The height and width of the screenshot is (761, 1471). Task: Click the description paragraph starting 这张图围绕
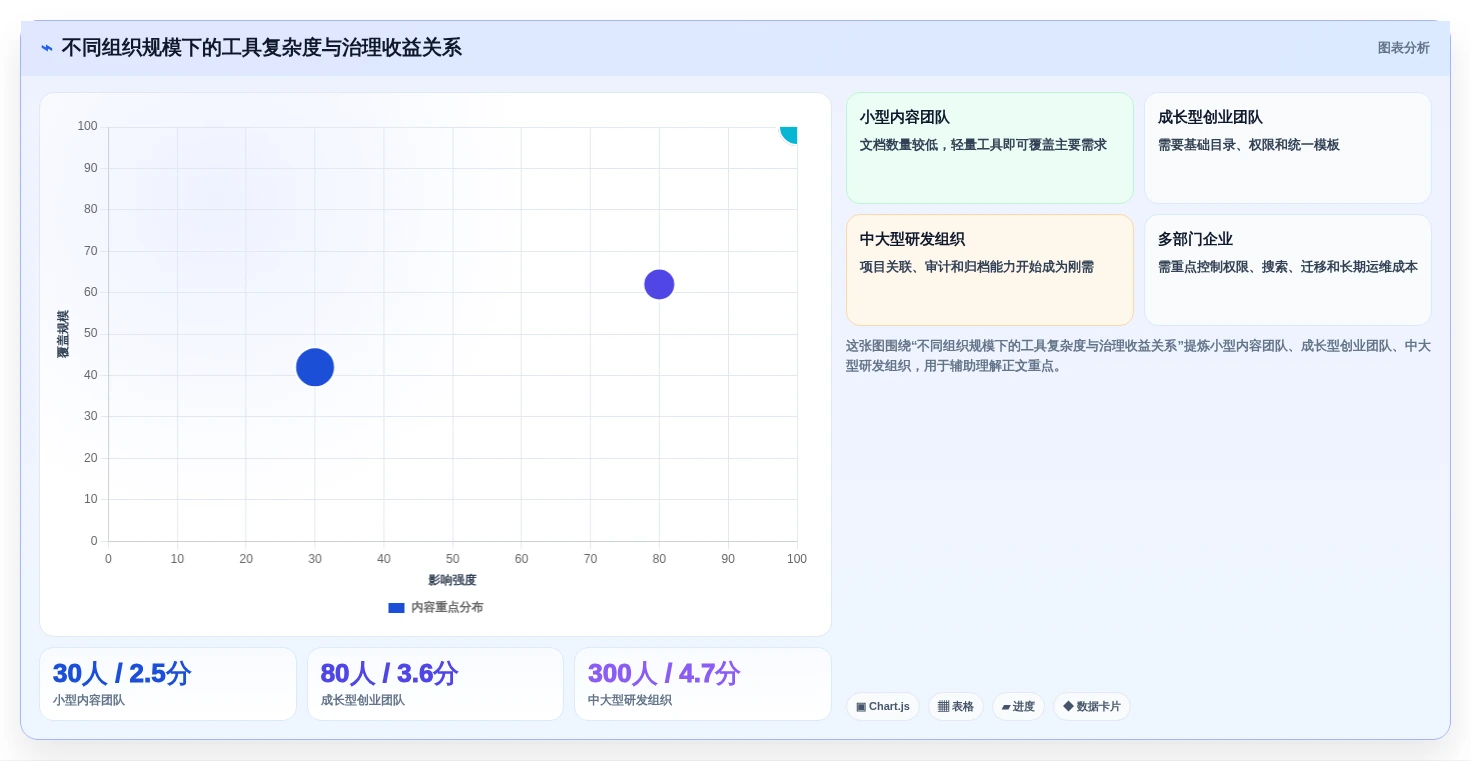(x=1138, y=356)
